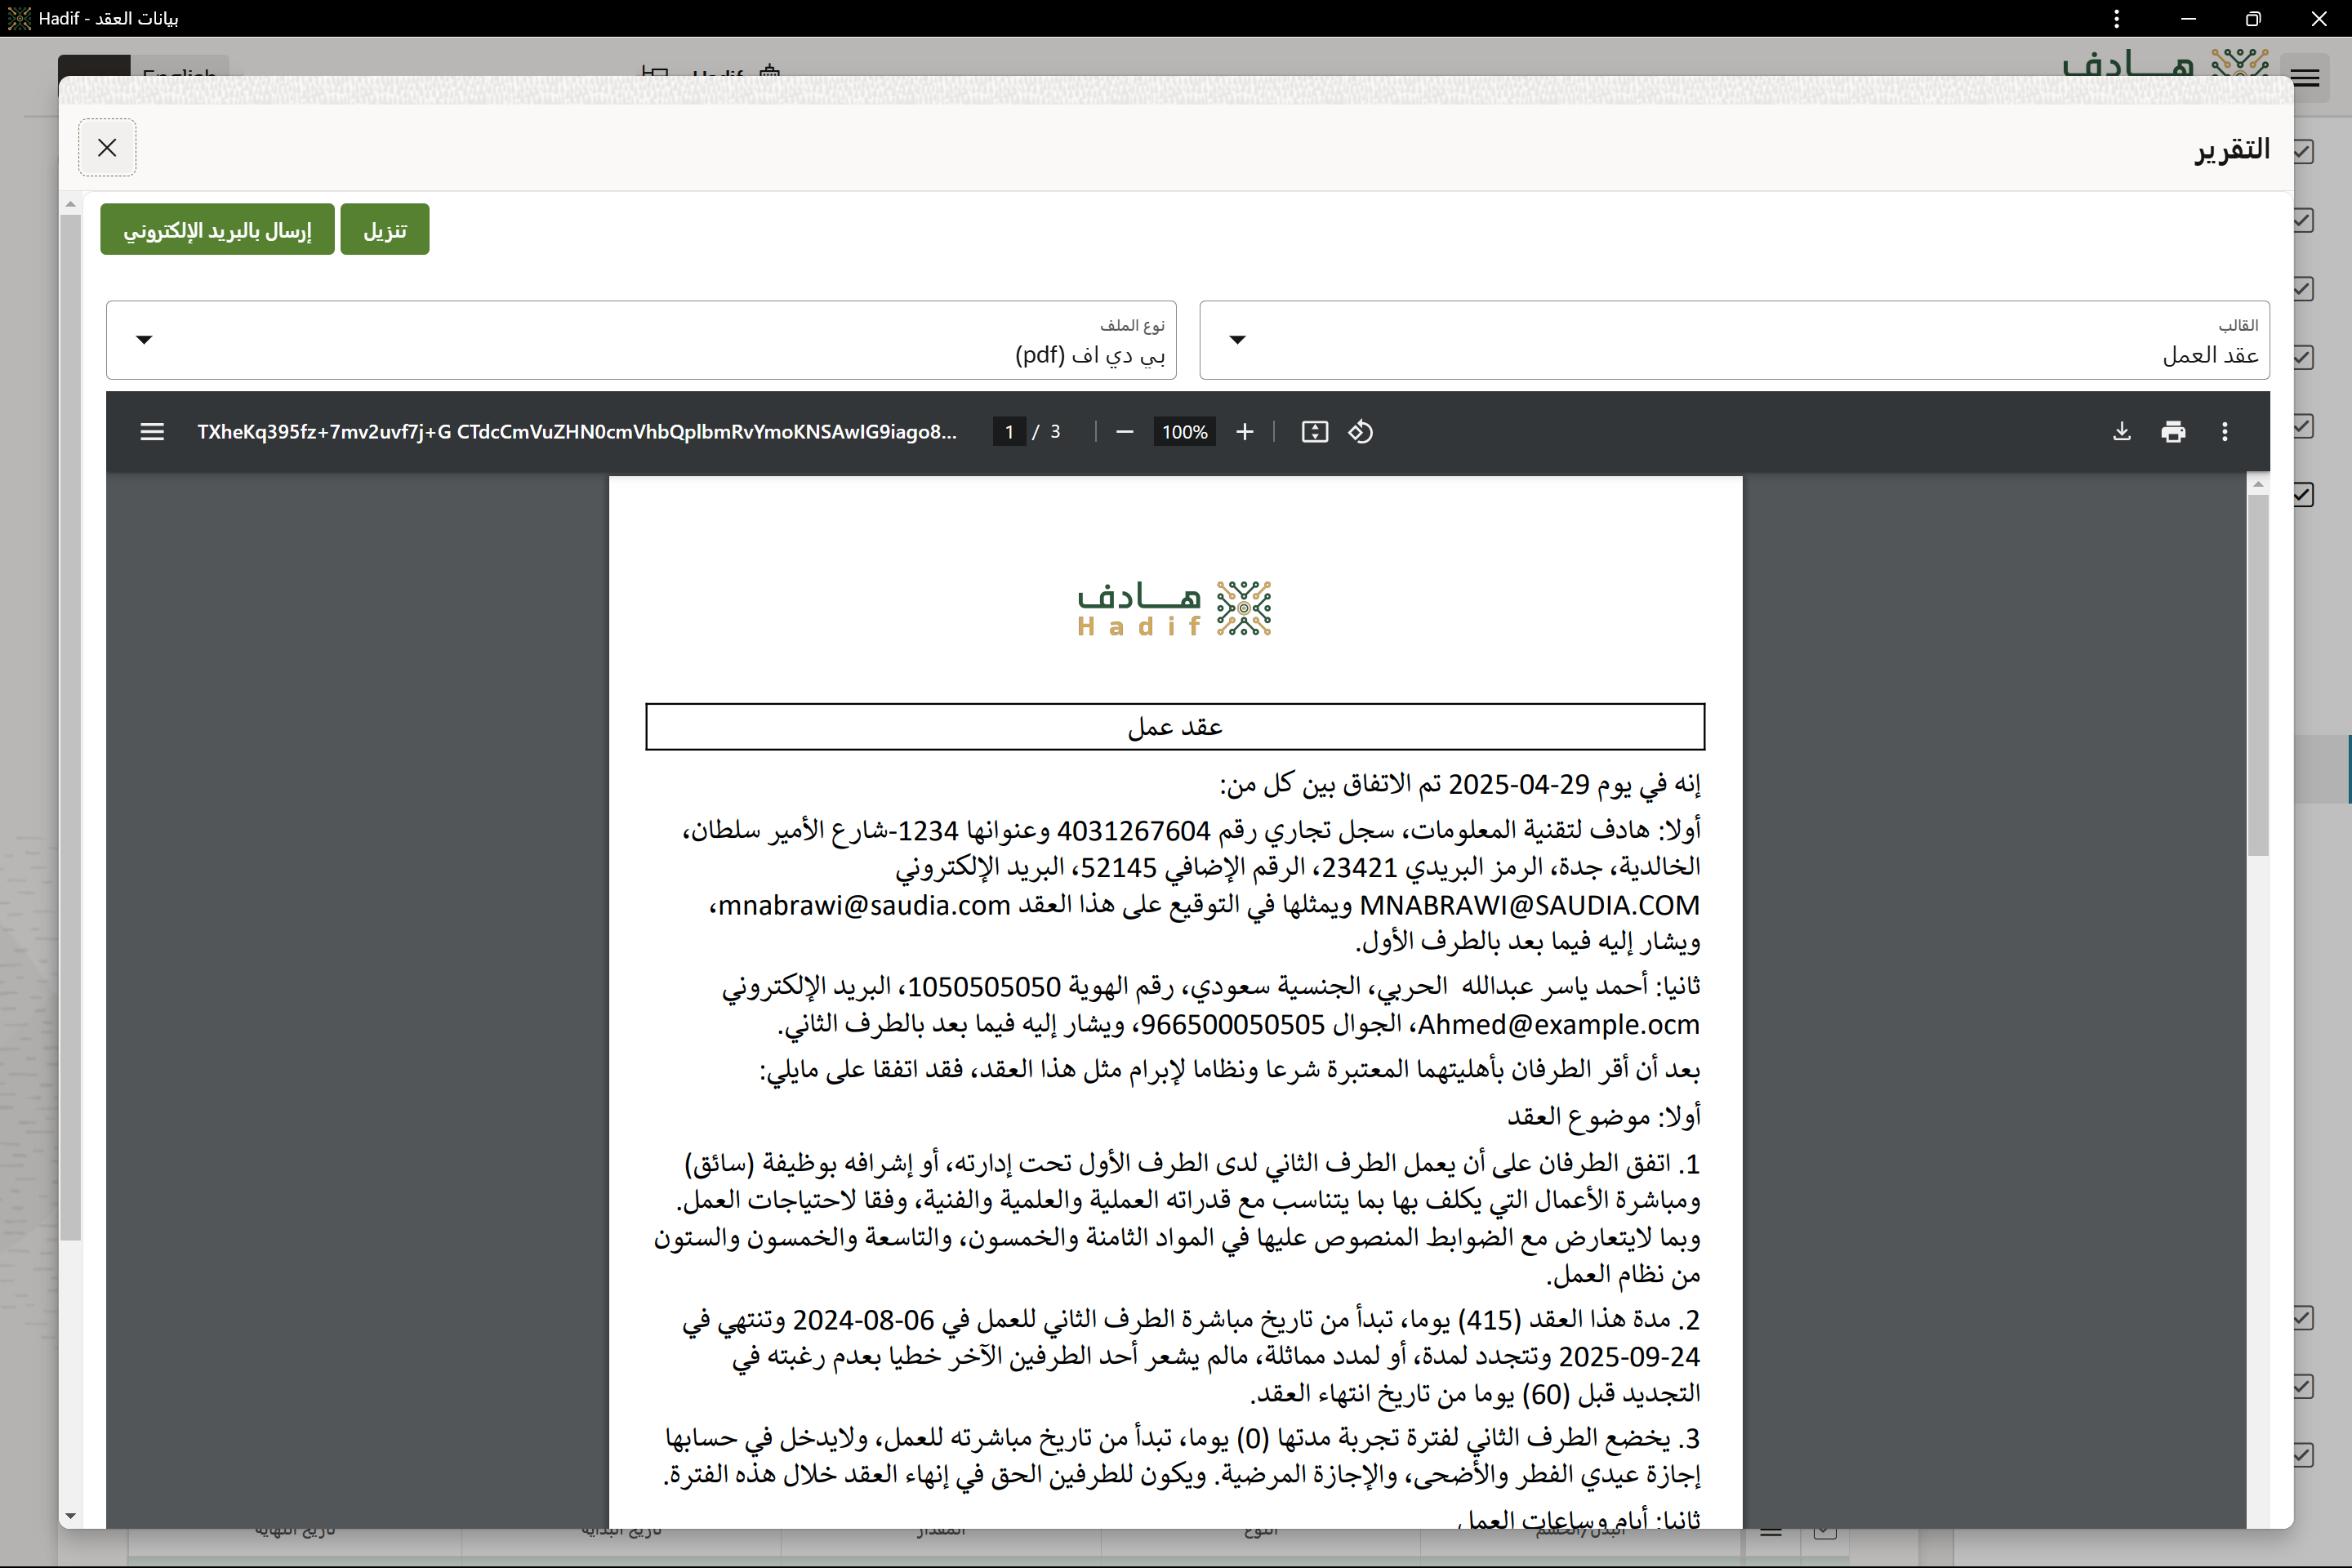
Task: Click the total pages count '/ 3'
Action: coord(1047,432)
